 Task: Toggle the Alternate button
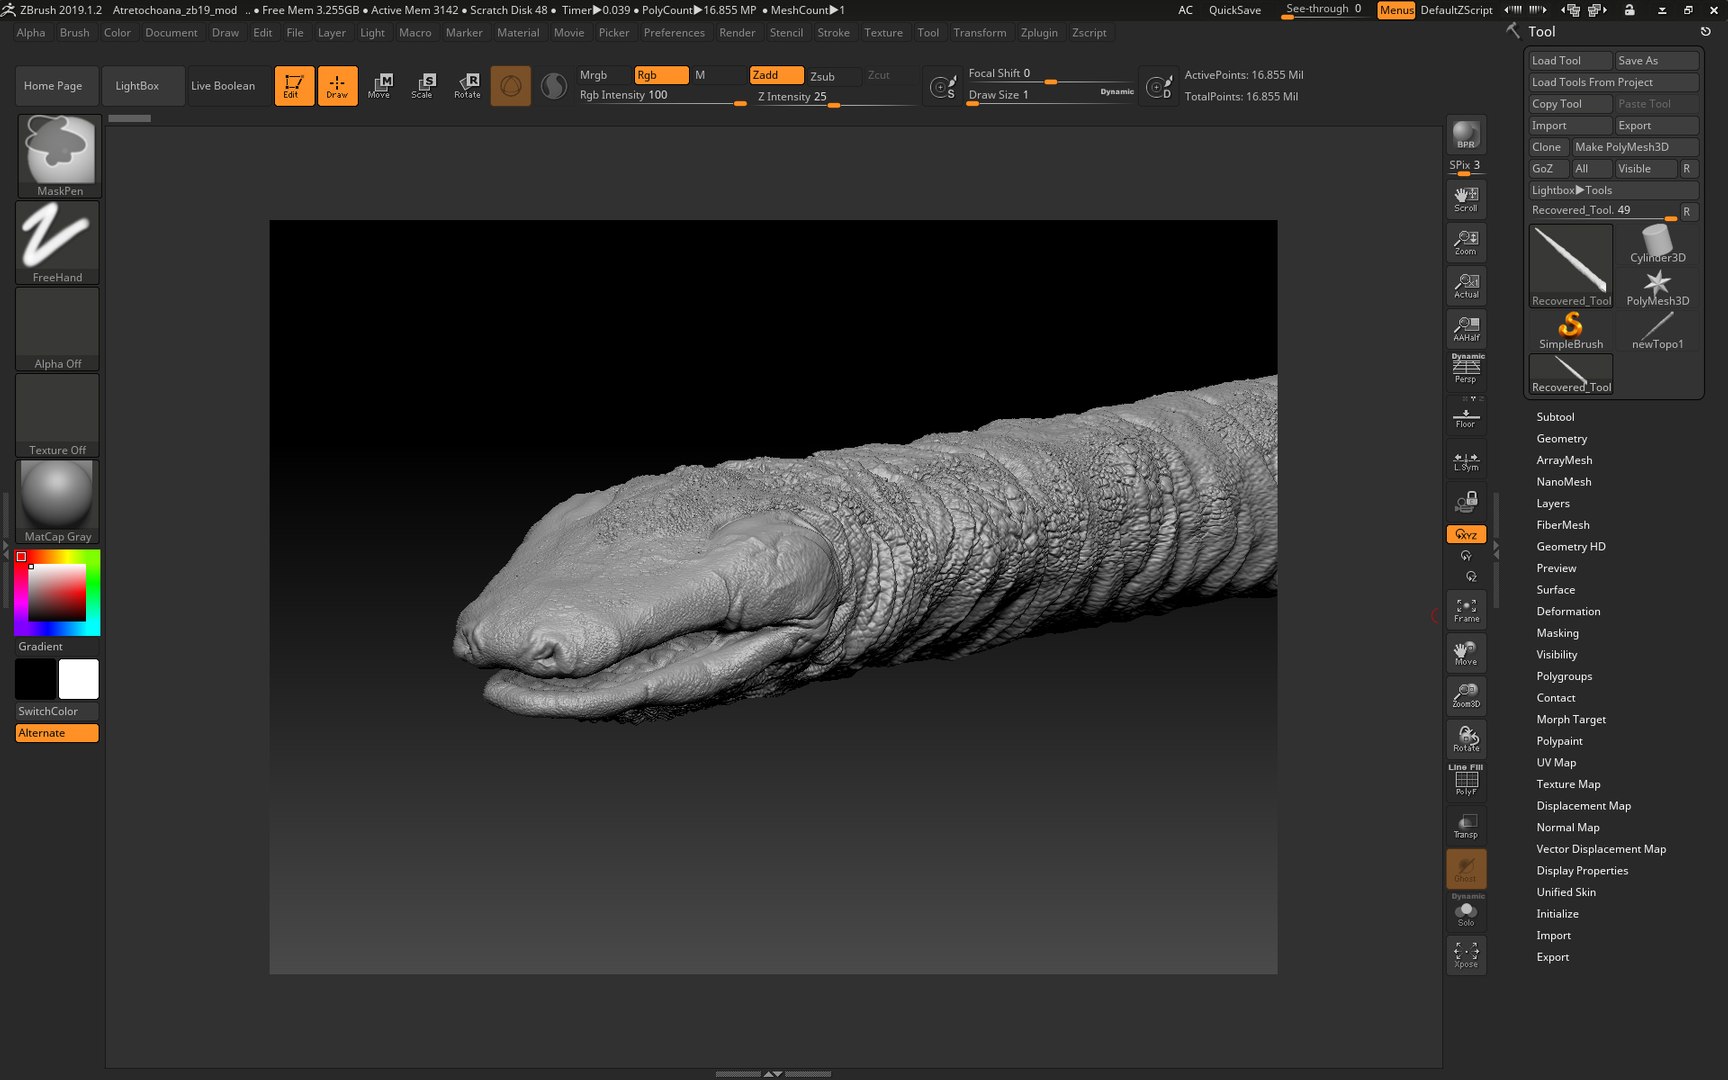point(57,733)
